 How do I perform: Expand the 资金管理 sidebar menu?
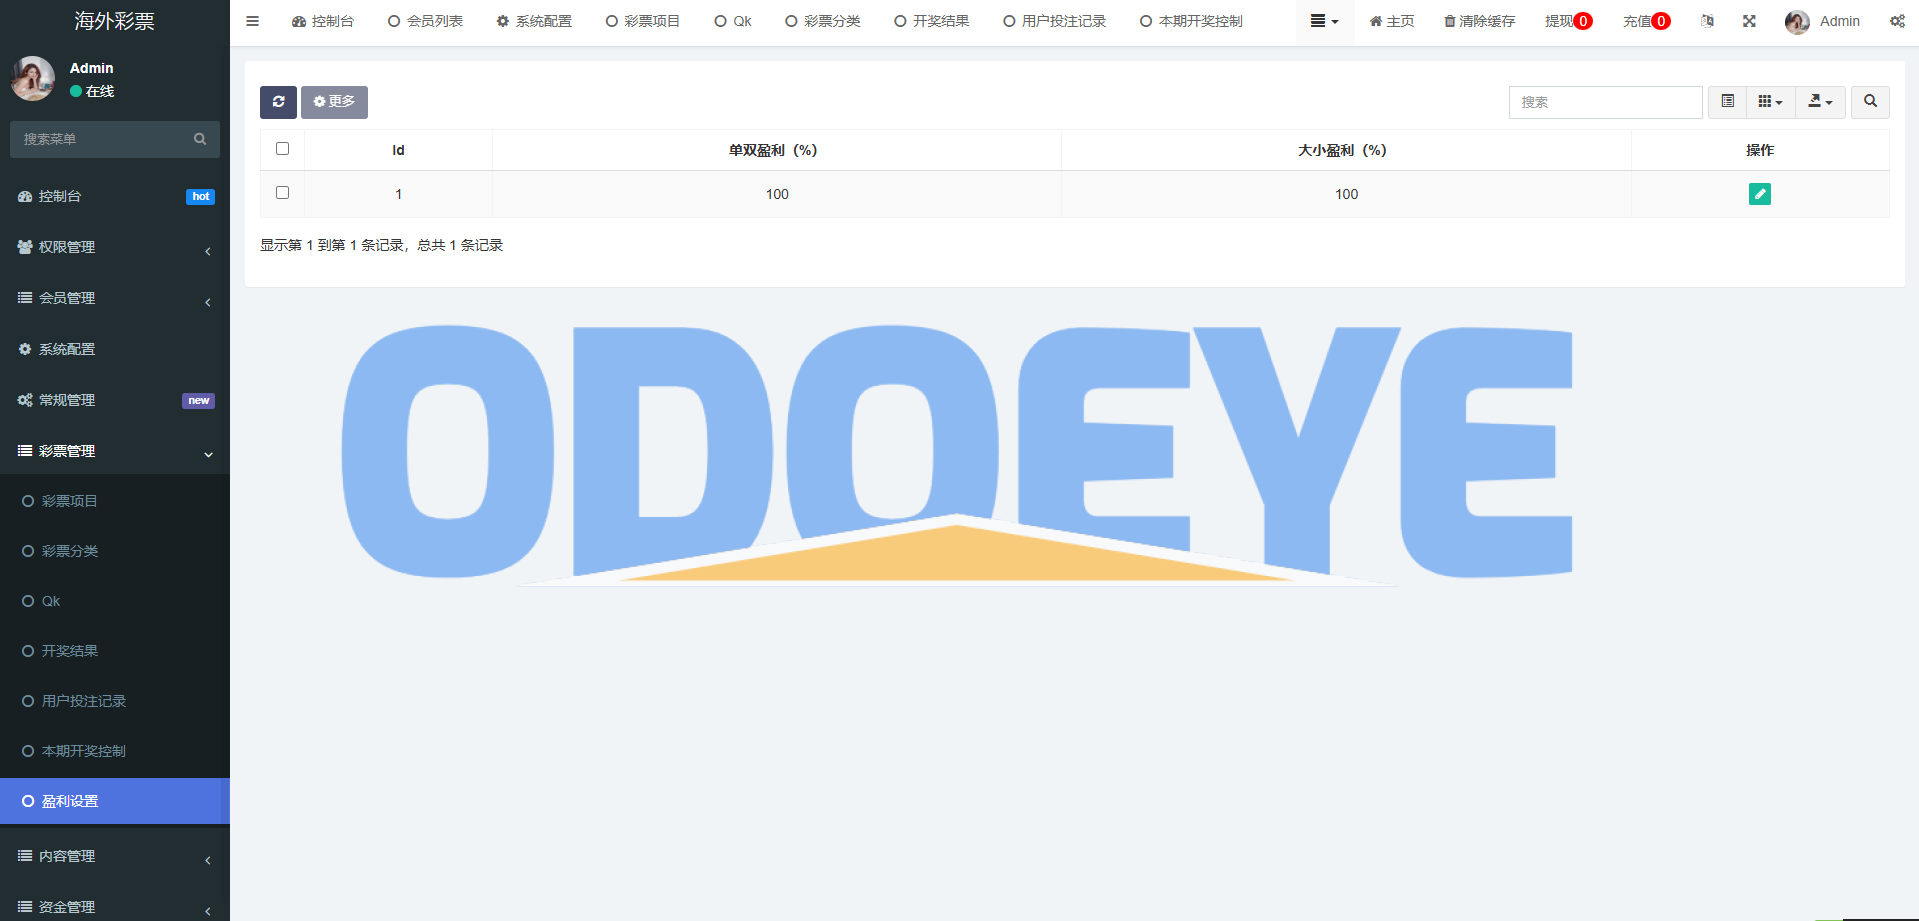coord(115,906)
